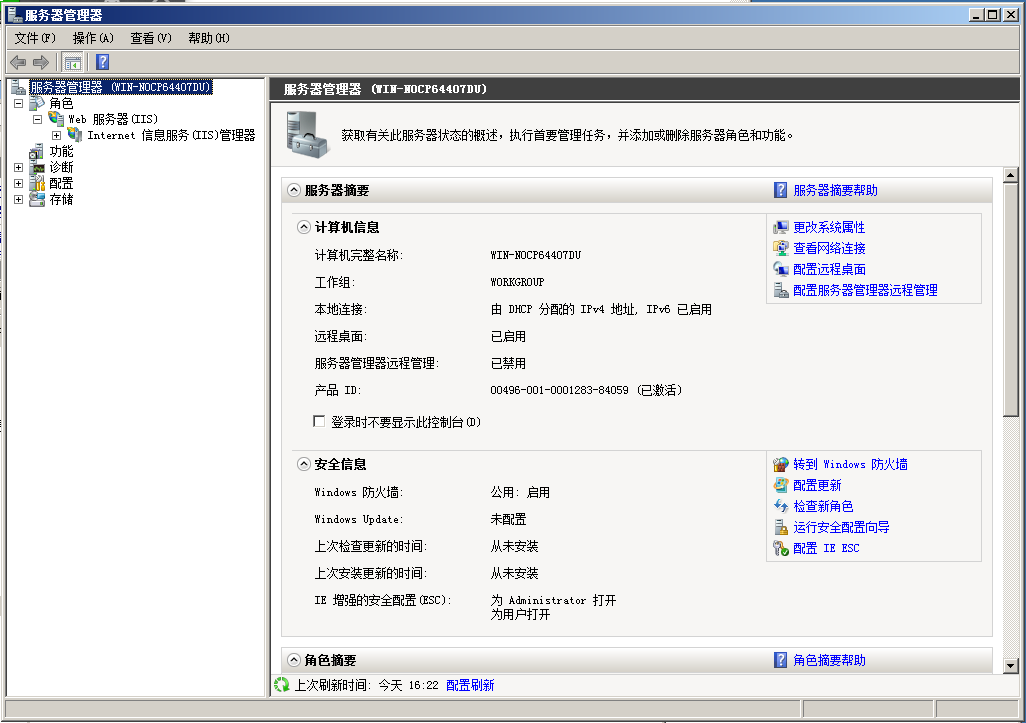Select the tree root 服务器管理器 (WIN-NOCP64407DU)
This screenshot has width=1026, height=723.
point(120,87)
